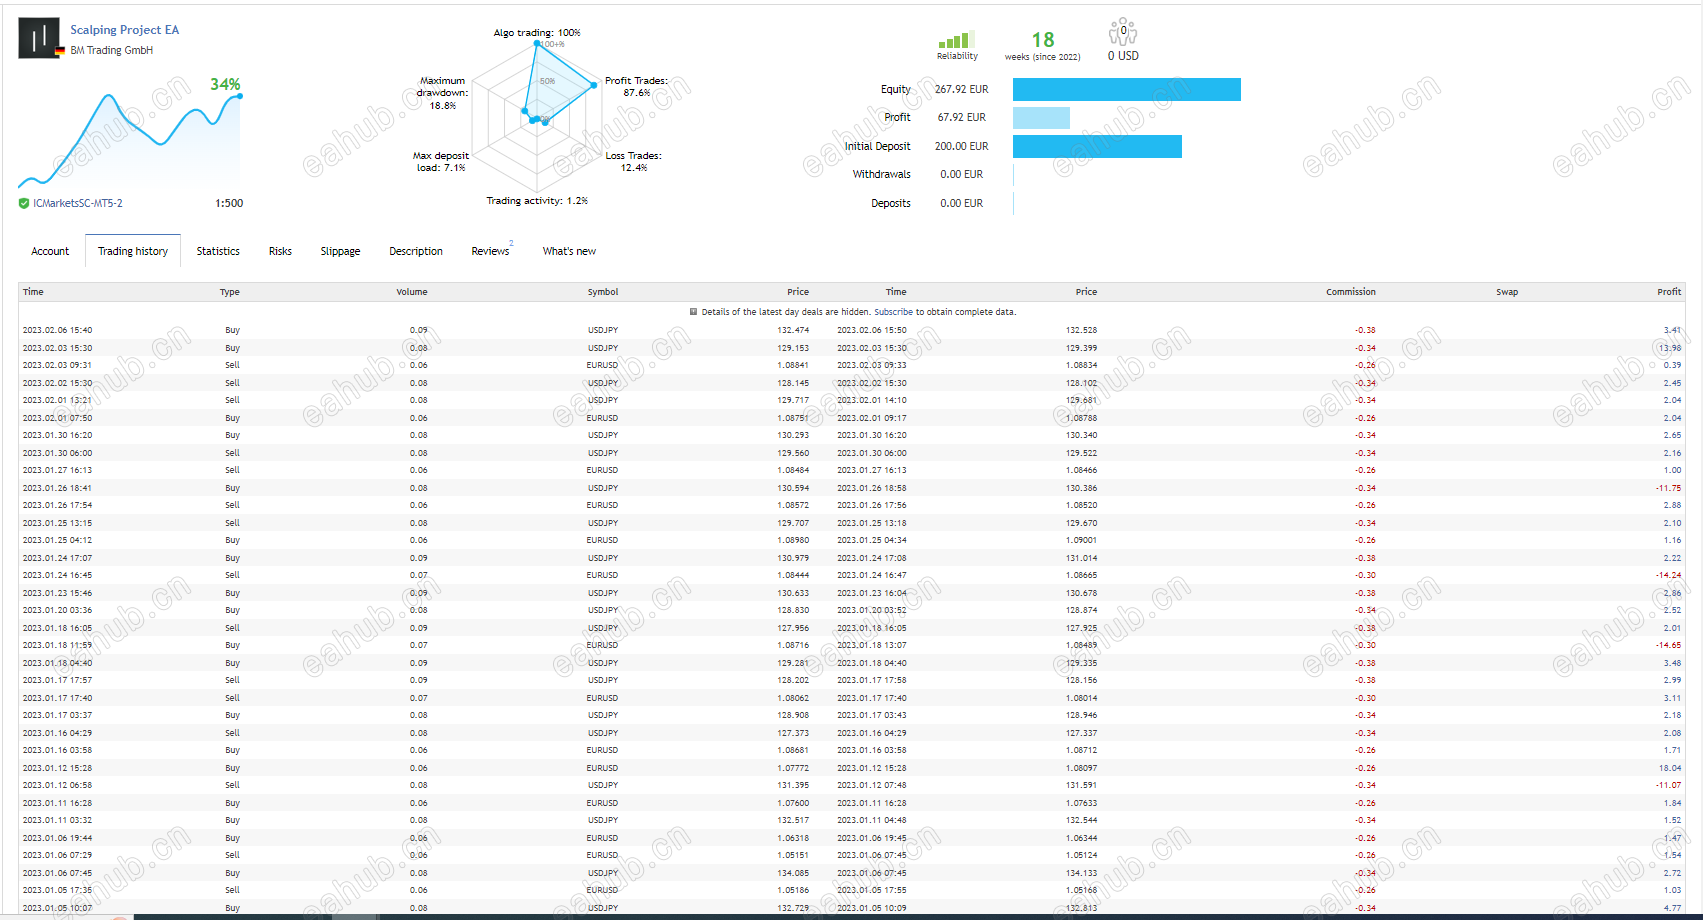Click the Profit column header
Viewport: 1703px width, 920px height.
[1668, 292]
